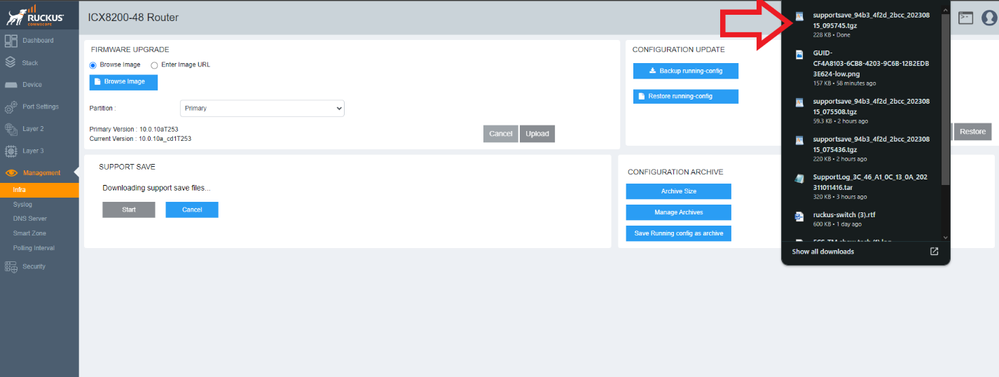
Task: Click Cancel in Support Save panel
Action: pos(192,210)
